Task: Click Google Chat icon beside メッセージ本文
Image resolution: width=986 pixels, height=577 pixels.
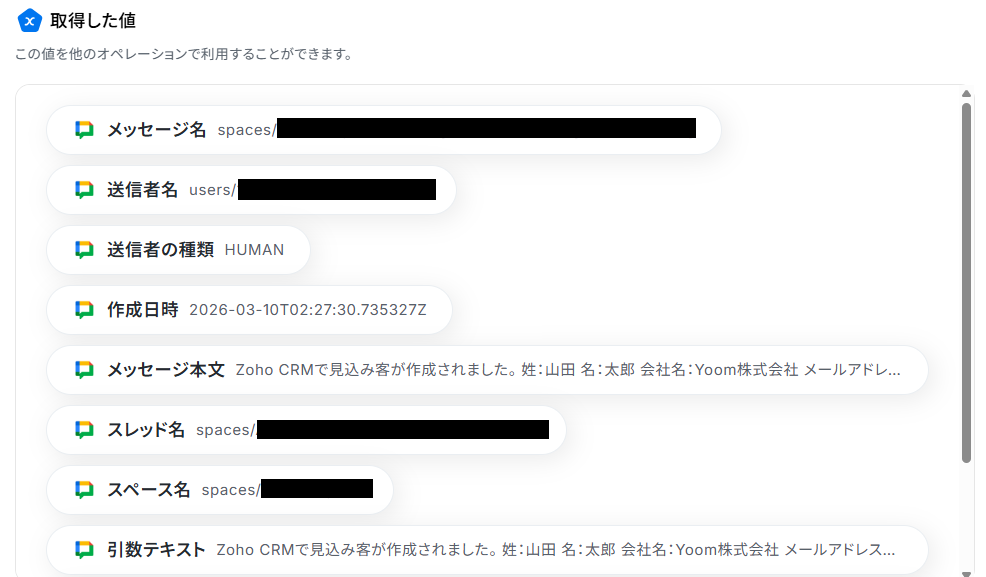Action: point(84,370)
